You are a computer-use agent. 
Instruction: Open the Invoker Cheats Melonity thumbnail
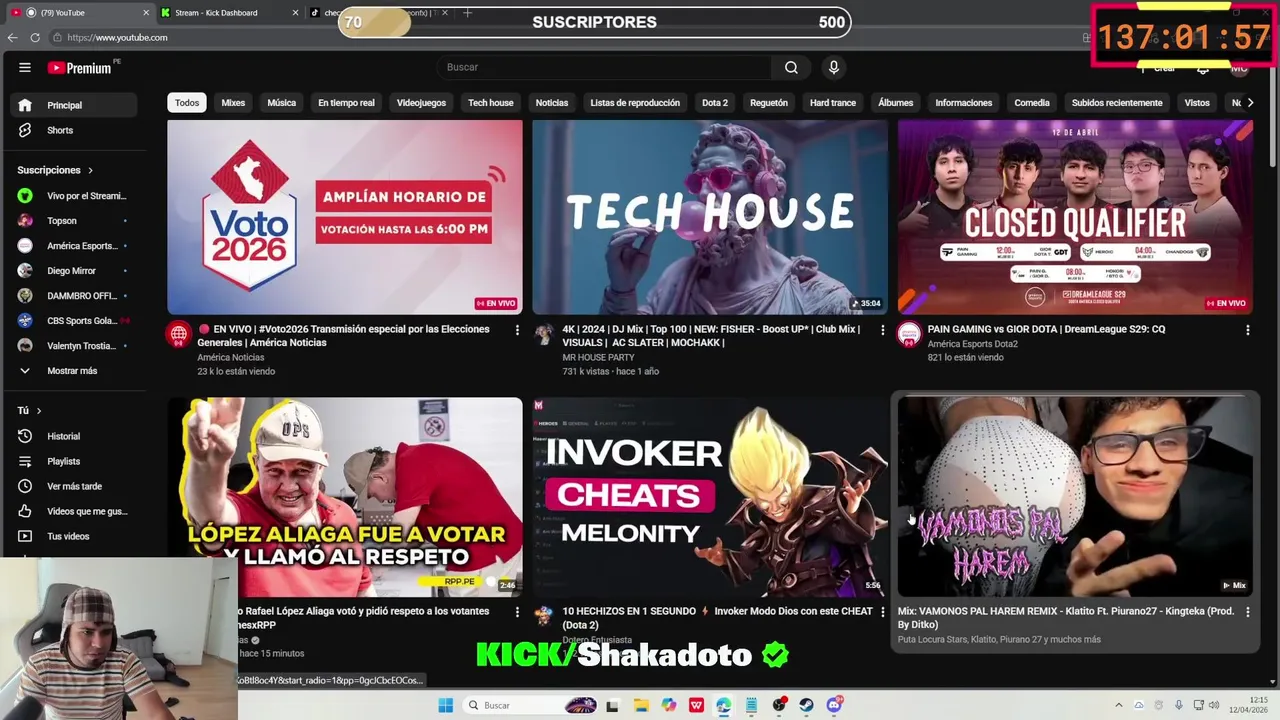(x=710, y=497)
